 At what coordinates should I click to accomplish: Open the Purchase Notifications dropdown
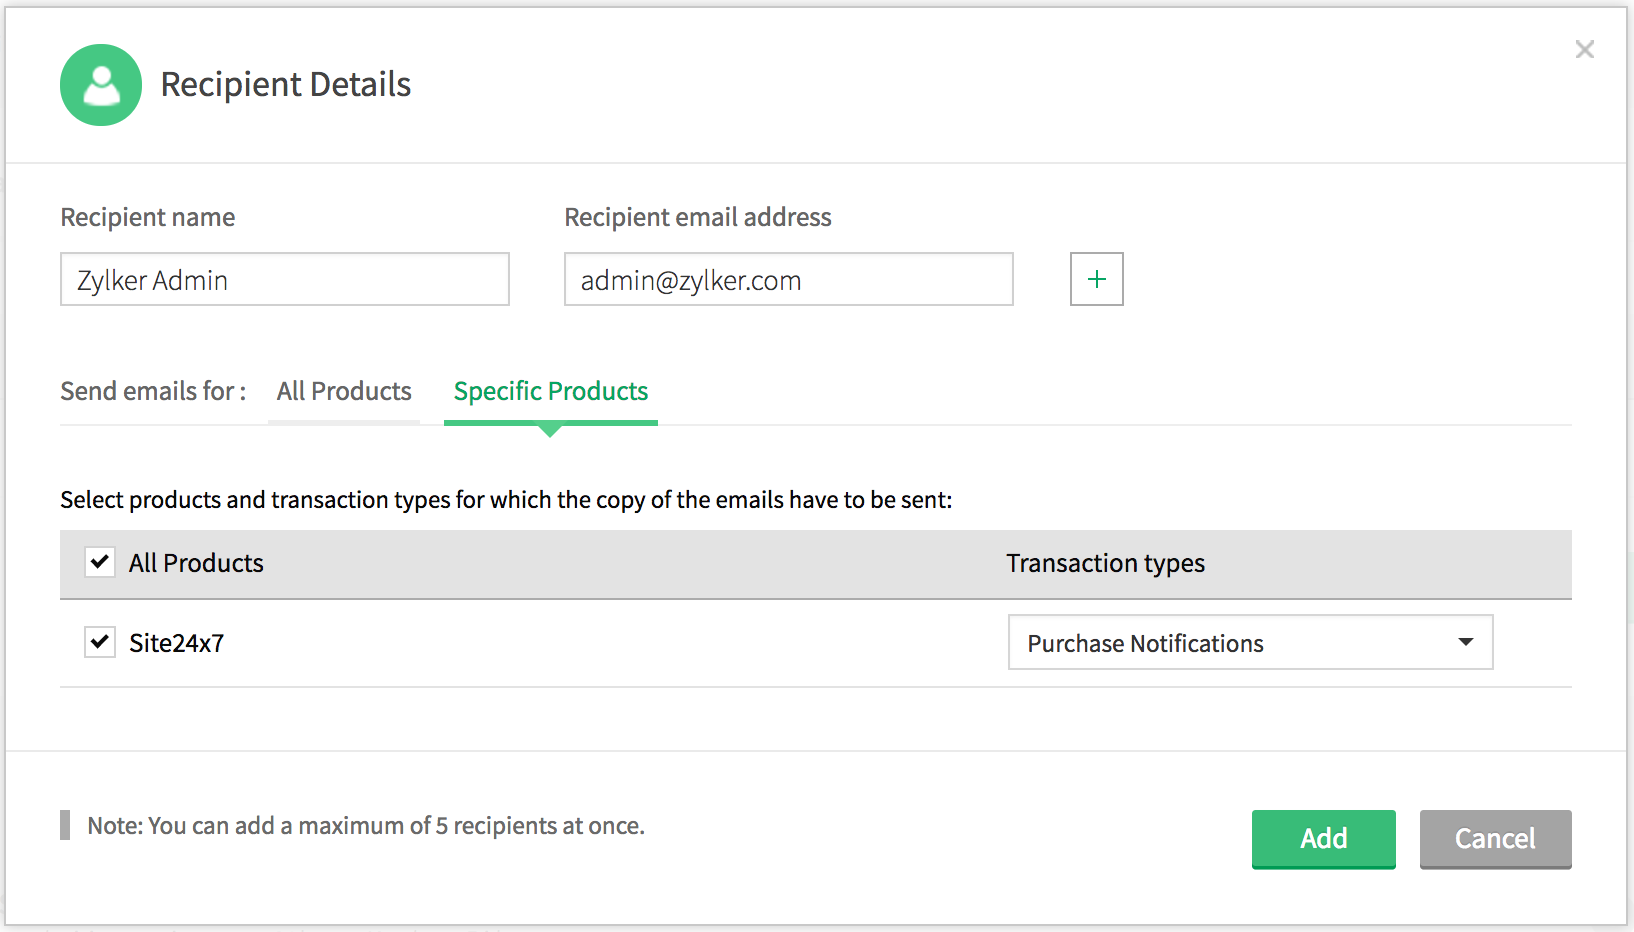tap(1248, 642)
